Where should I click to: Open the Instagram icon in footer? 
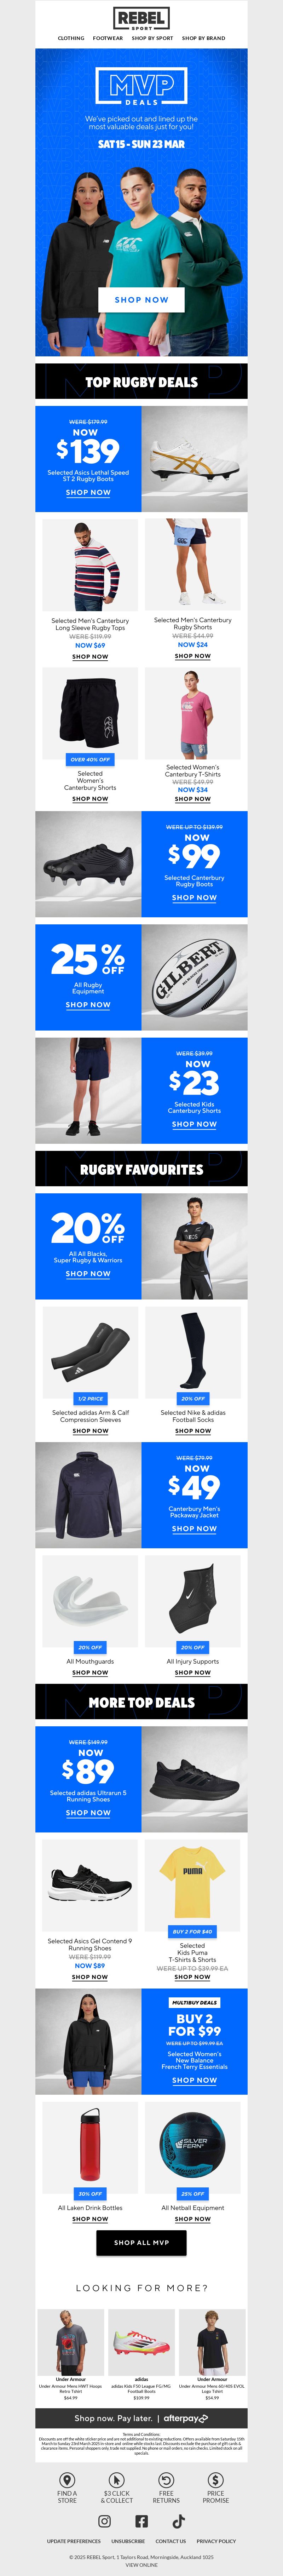pos(104,2522)
